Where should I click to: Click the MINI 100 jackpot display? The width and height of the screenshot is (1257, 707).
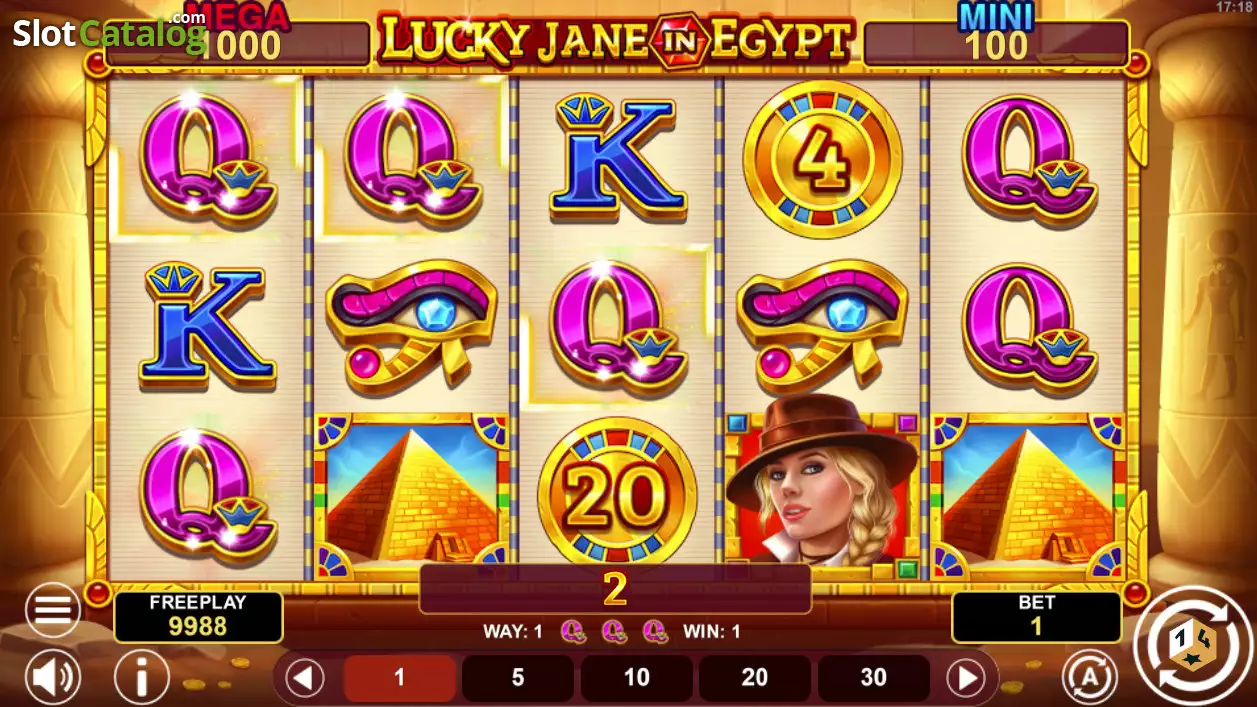tap(996, 35)
